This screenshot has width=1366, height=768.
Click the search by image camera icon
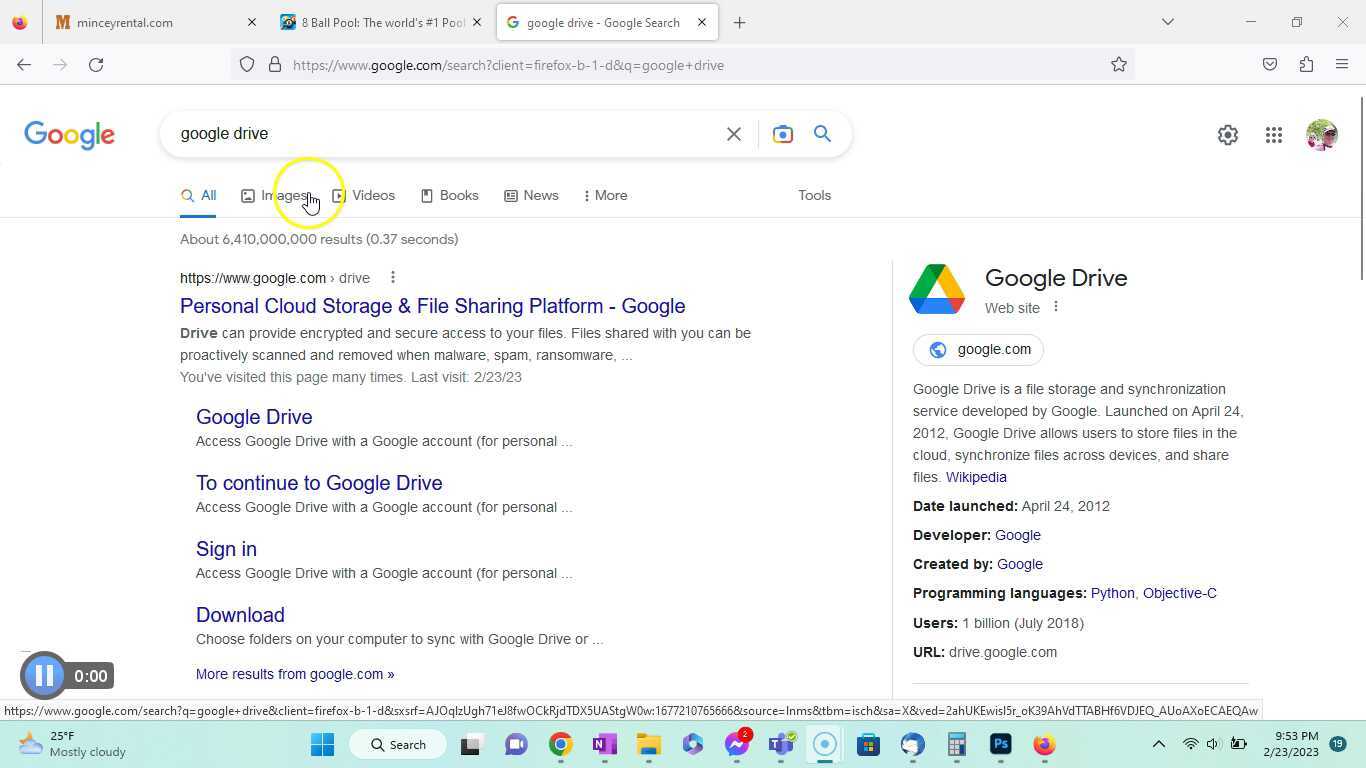(783, 133)
